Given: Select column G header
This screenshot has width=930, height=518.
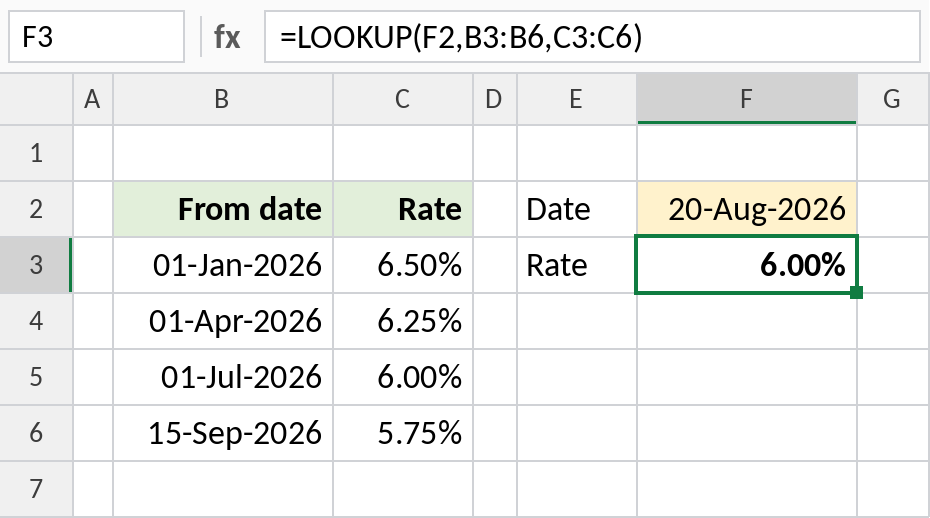Looking at the screenshot, I should coord(893,99).
